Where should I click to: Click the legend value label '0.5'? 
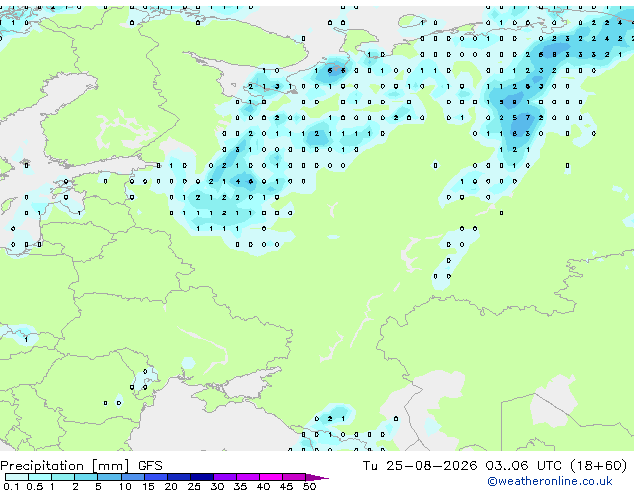tap(34, 486)
